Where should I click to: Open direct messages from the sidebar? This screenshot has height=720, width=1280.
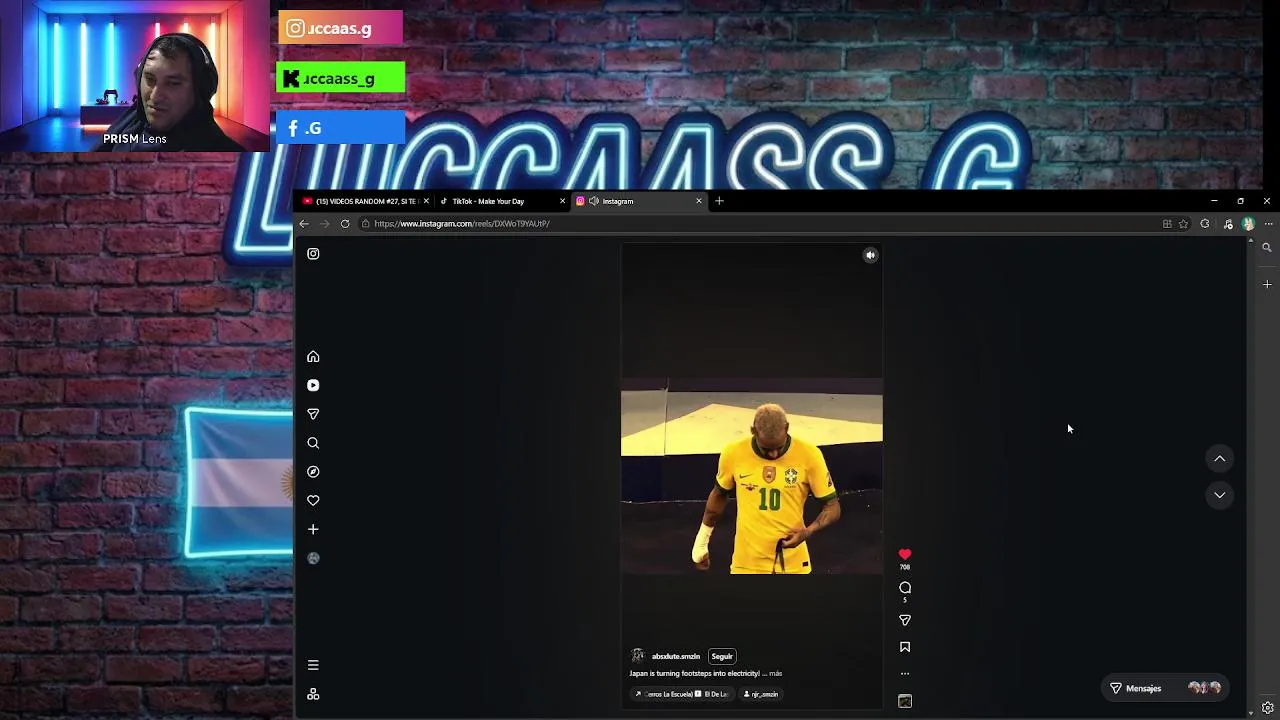click(x=313, y=414)
